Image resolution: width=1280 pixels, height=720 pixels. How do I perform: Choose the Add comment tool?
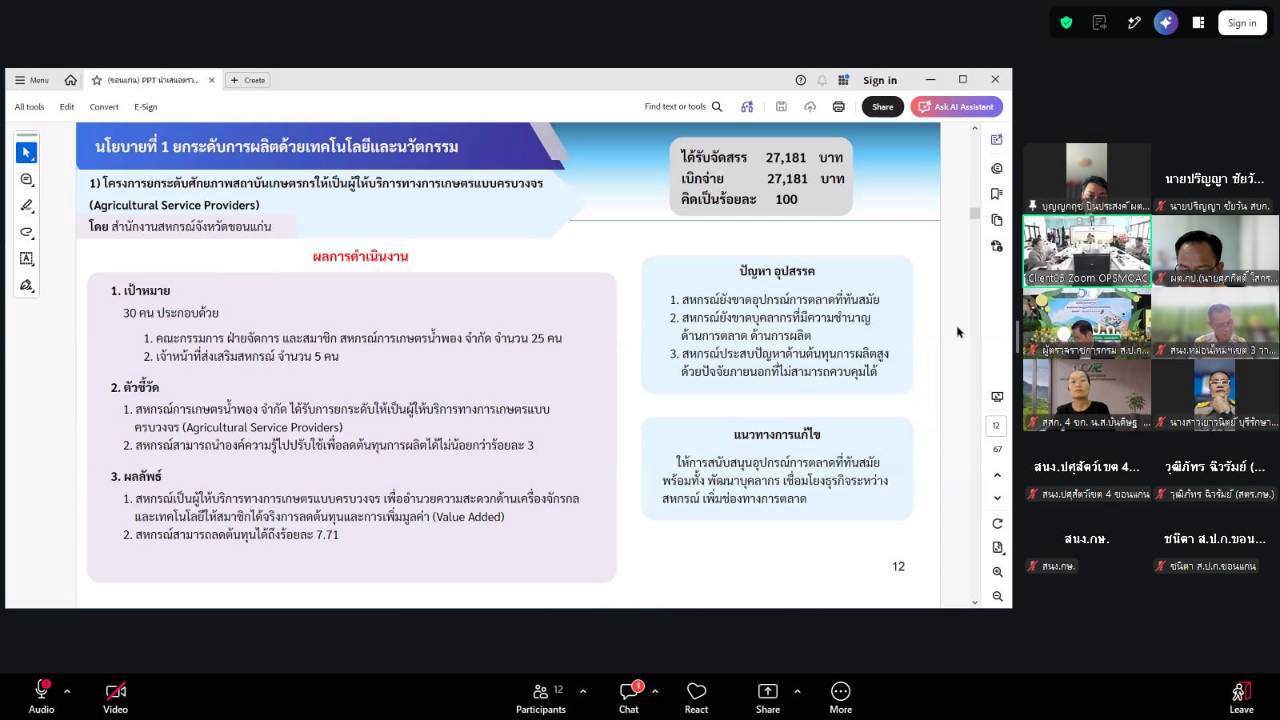pyautogui.click(x=27, y=179)
